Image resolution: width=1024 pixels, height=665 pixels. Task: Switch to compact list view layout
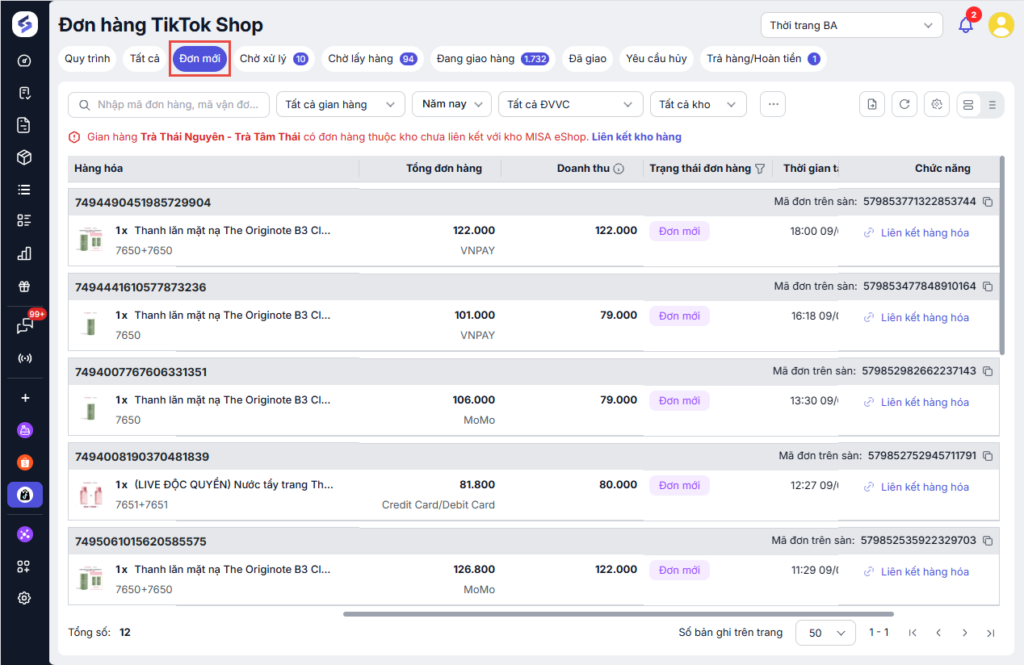click(991, 104)
